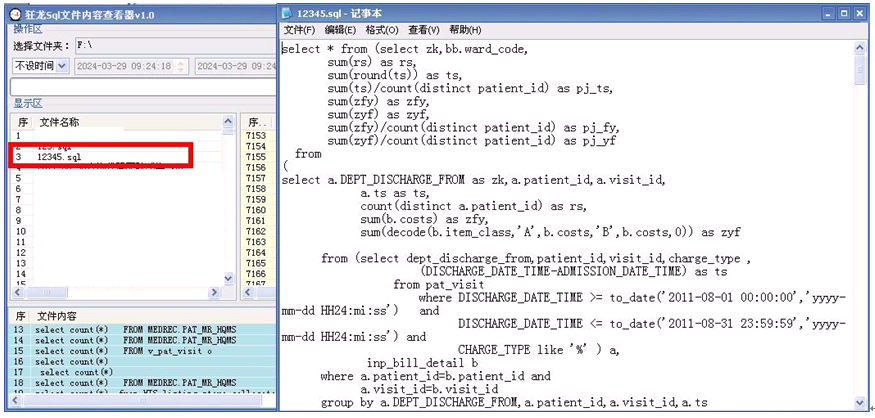Viewport: 875px width, 418px height.
Task: Click 'sum(zfy) as zfy,' line in Notepad
Action: click(378, 102)
